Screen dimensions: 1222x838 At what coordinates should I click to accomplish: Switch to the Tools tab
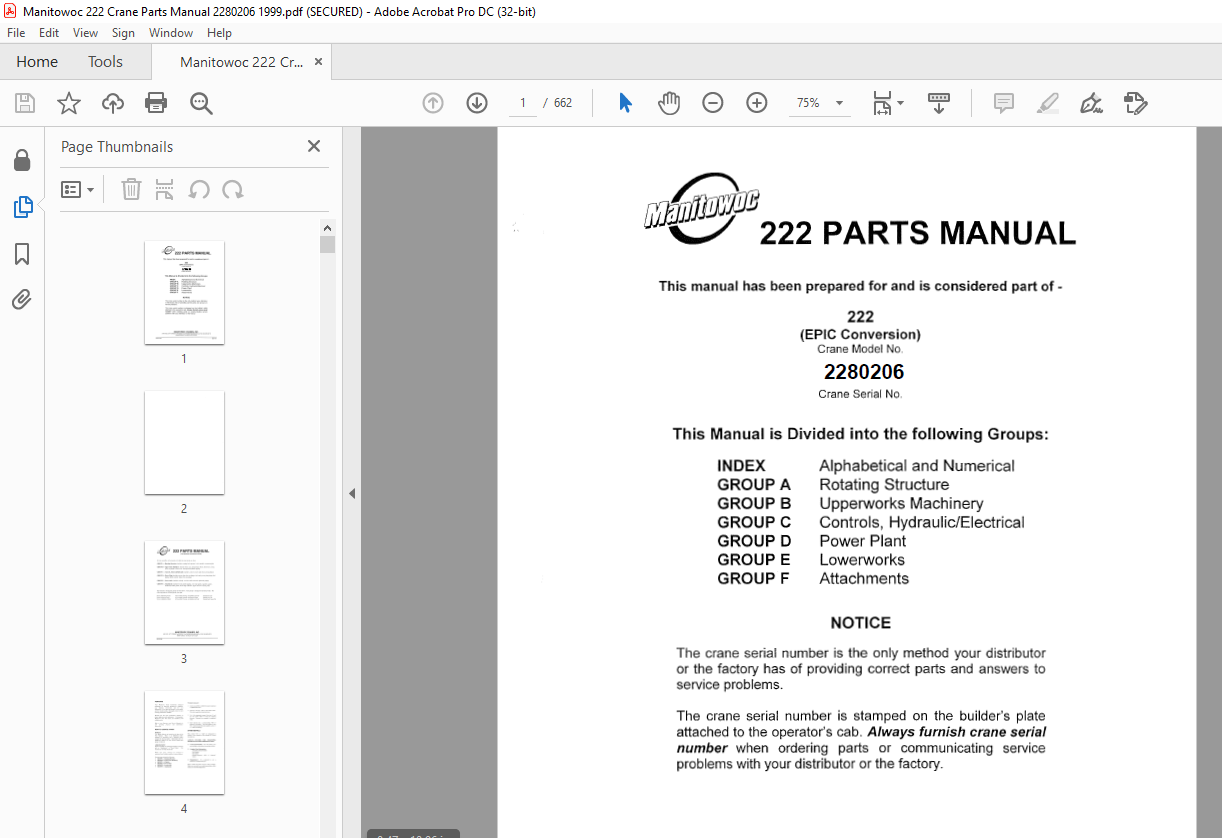pos(105,62)
